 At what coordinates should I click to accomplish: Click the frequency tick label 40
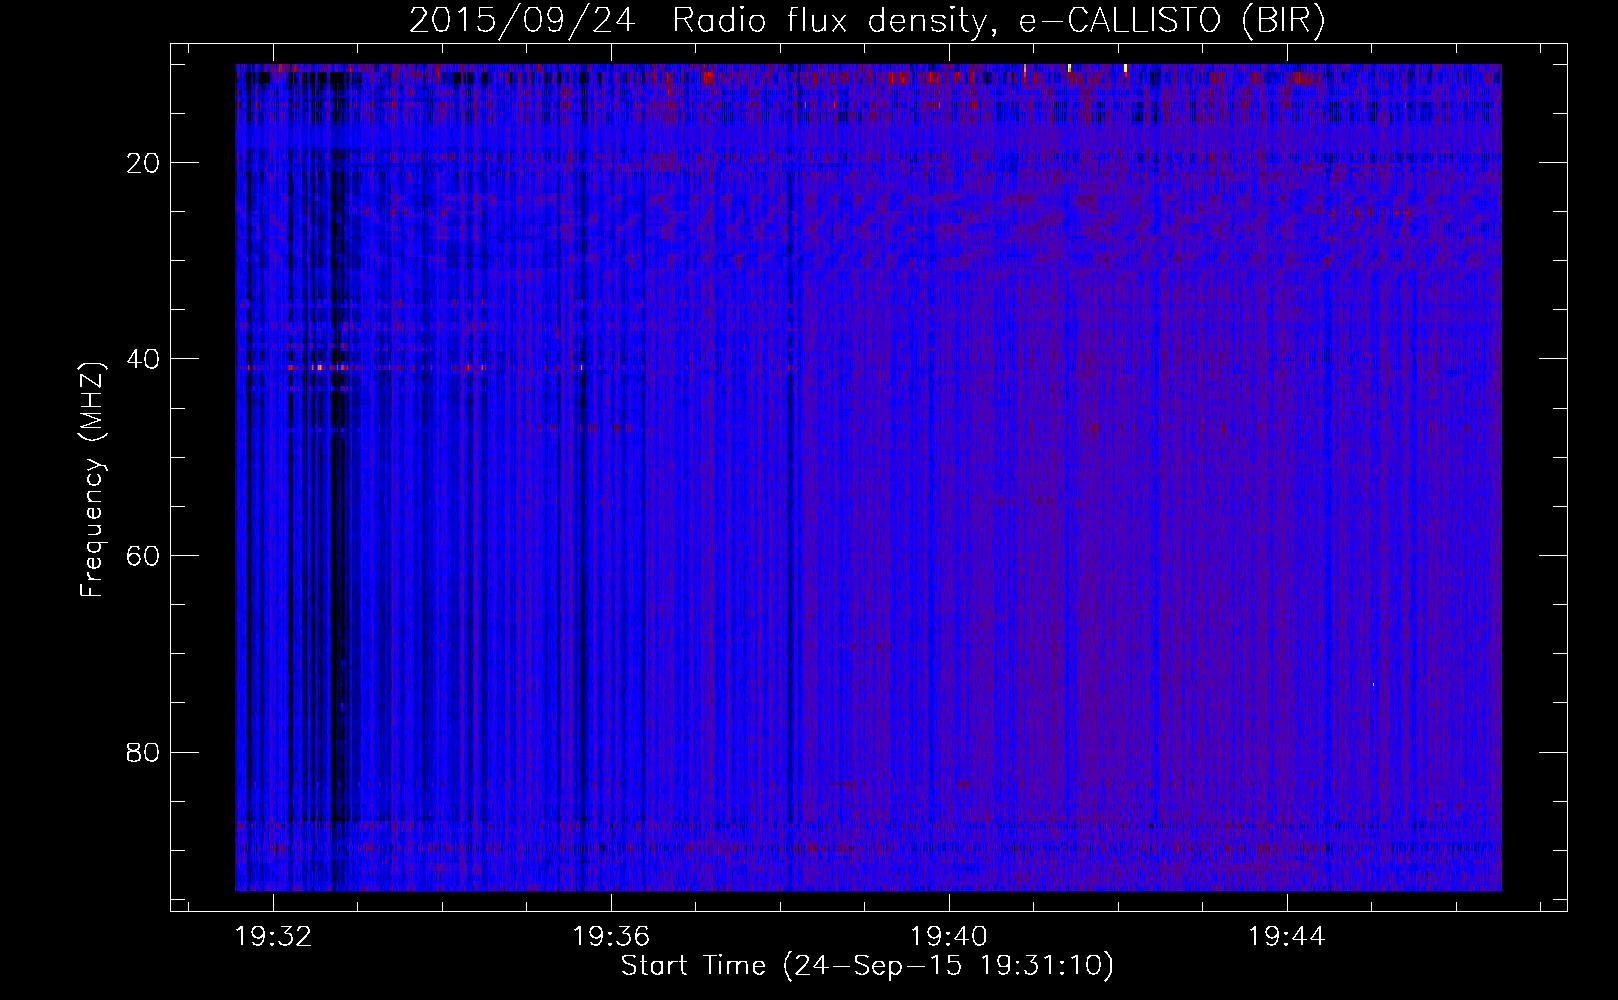[144, 359]
